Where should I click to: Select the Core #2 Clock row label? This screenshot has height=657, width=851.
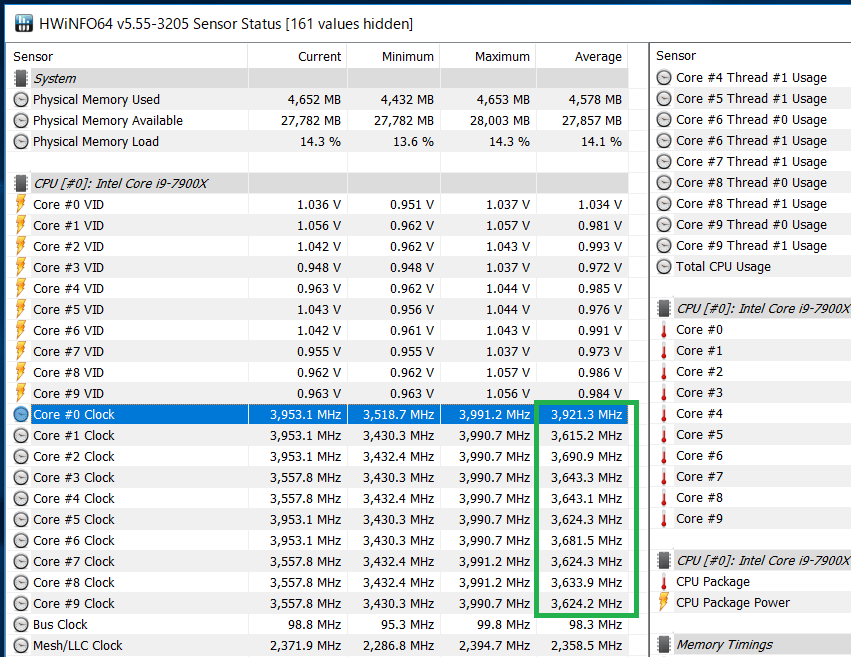click(74, 457)
